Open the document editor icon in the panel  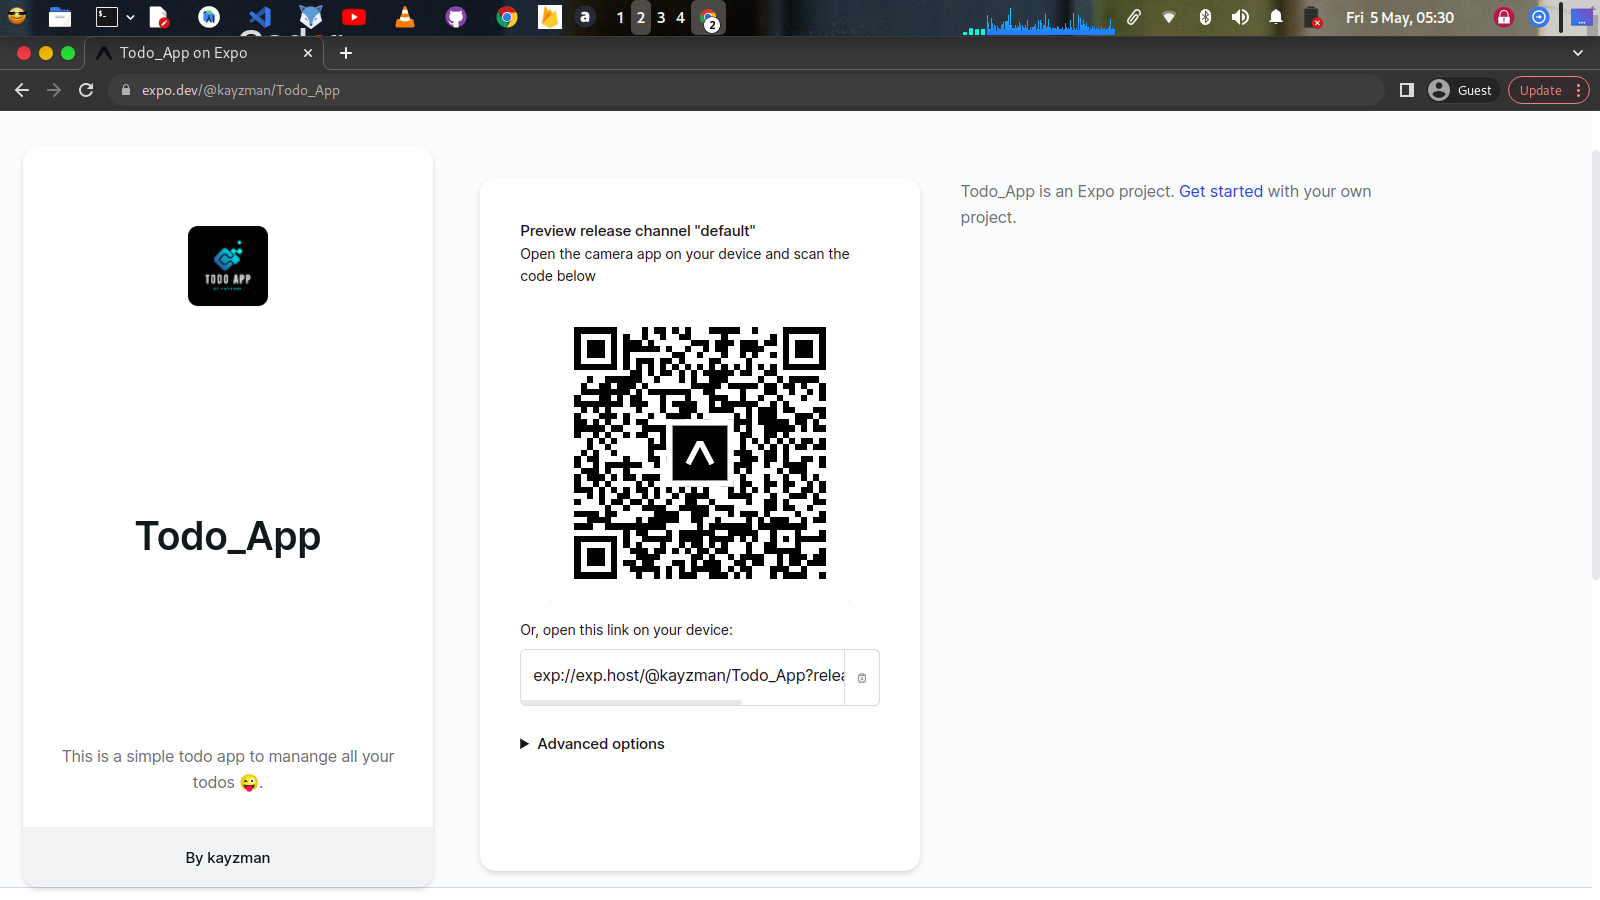[x=159, y=17]
